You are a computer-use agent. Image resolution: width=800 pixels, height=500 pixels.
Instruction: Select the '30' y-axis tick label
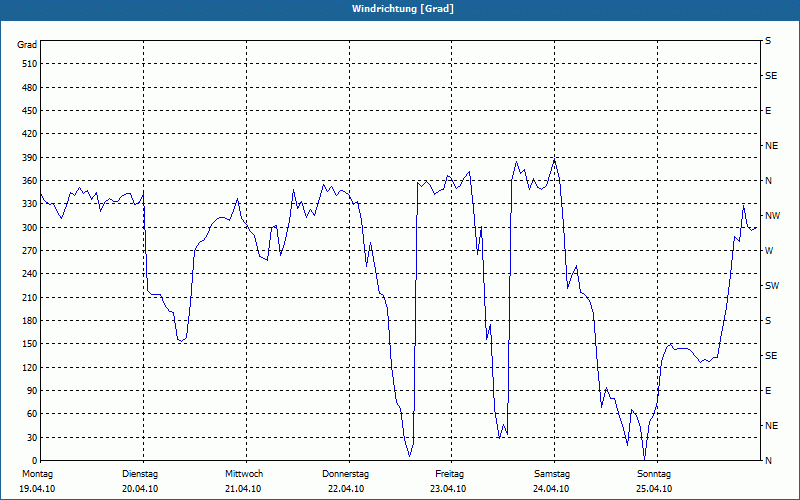pos(33,437)
